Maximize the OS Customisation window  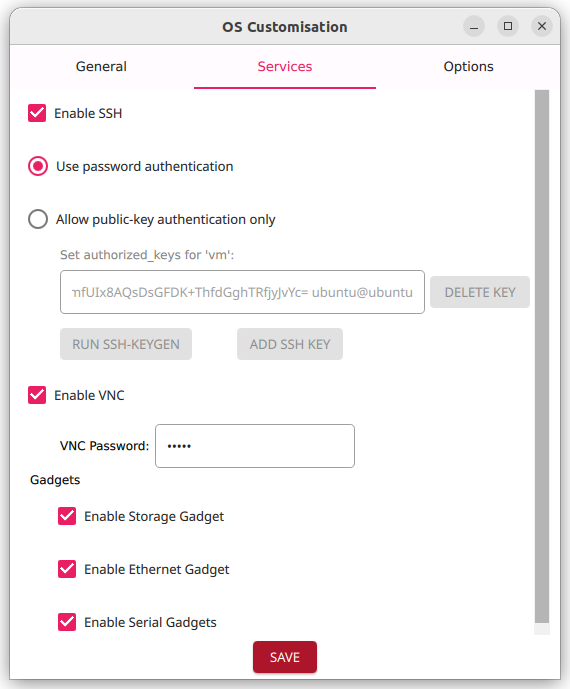point(508,26)
